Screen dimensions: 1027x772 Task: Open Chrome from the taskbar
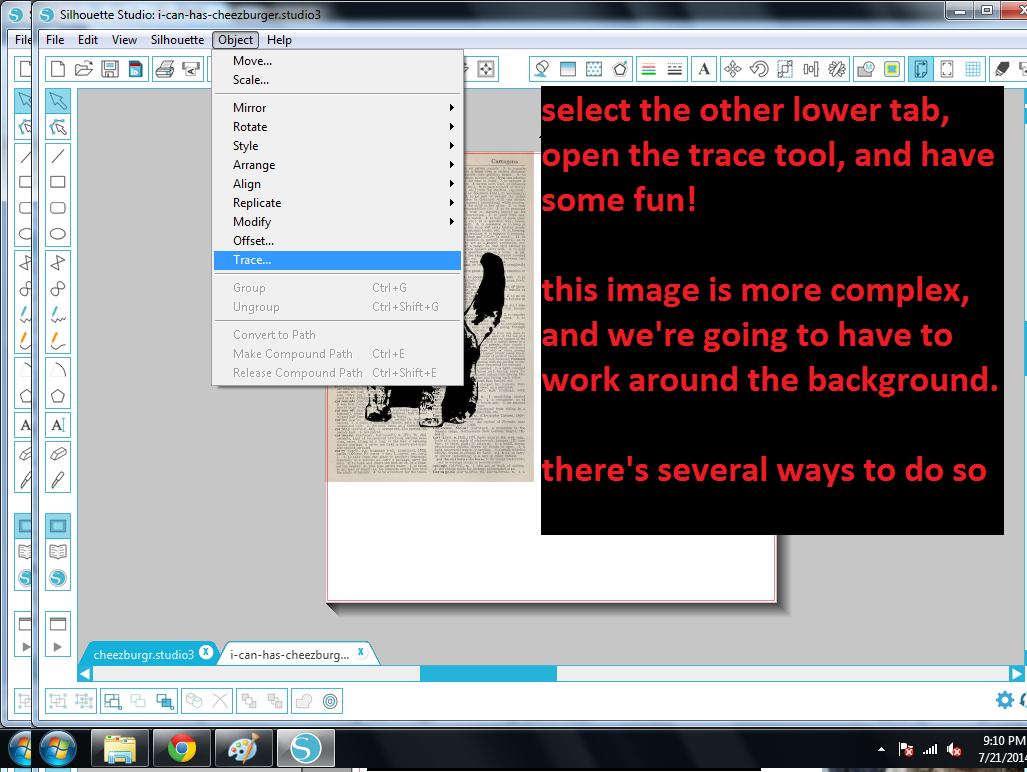coord(181,748)
